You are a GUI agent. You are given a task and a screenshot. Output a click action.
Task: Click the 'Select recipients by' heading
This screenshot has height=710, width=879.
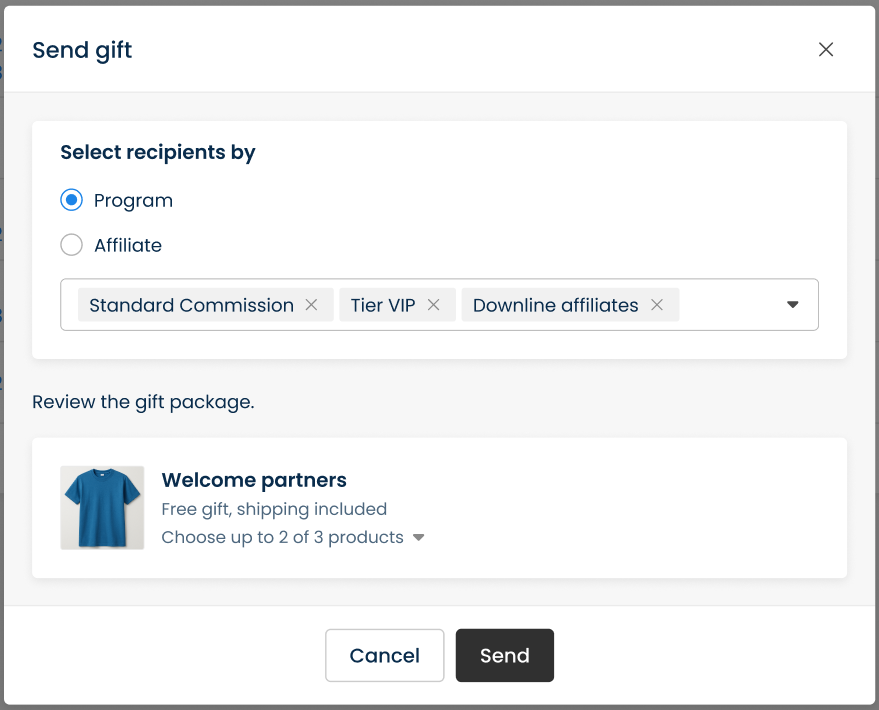158,152
